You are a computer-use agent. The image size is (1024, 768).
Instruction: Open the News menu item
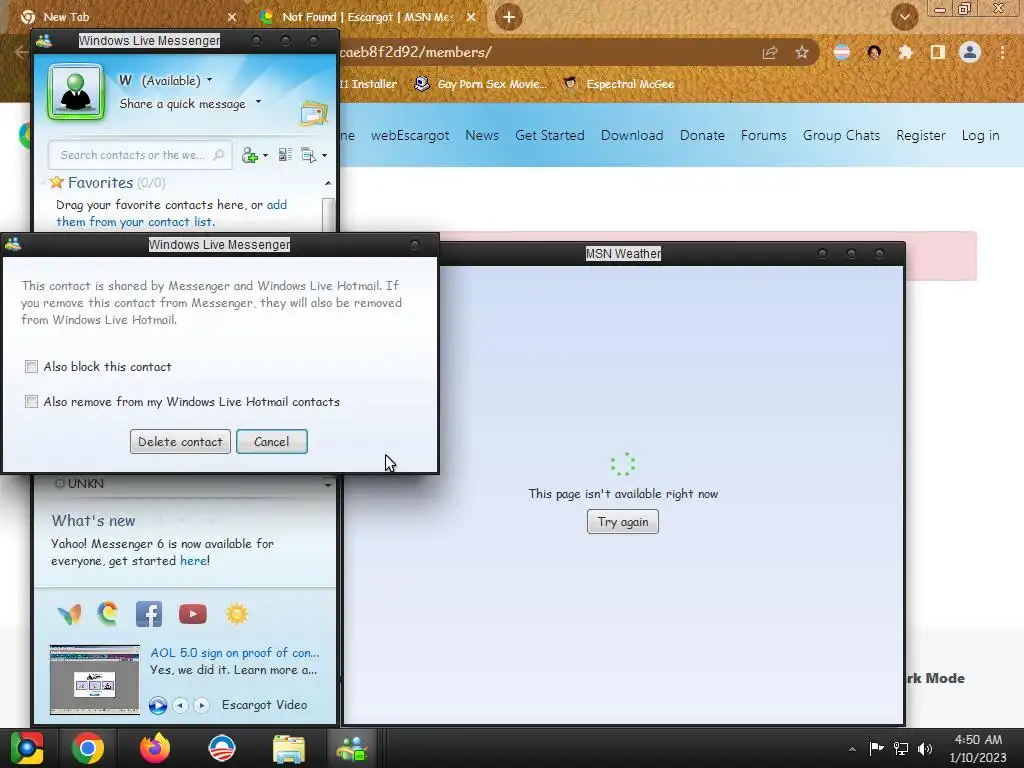click(x=482, y=135)
